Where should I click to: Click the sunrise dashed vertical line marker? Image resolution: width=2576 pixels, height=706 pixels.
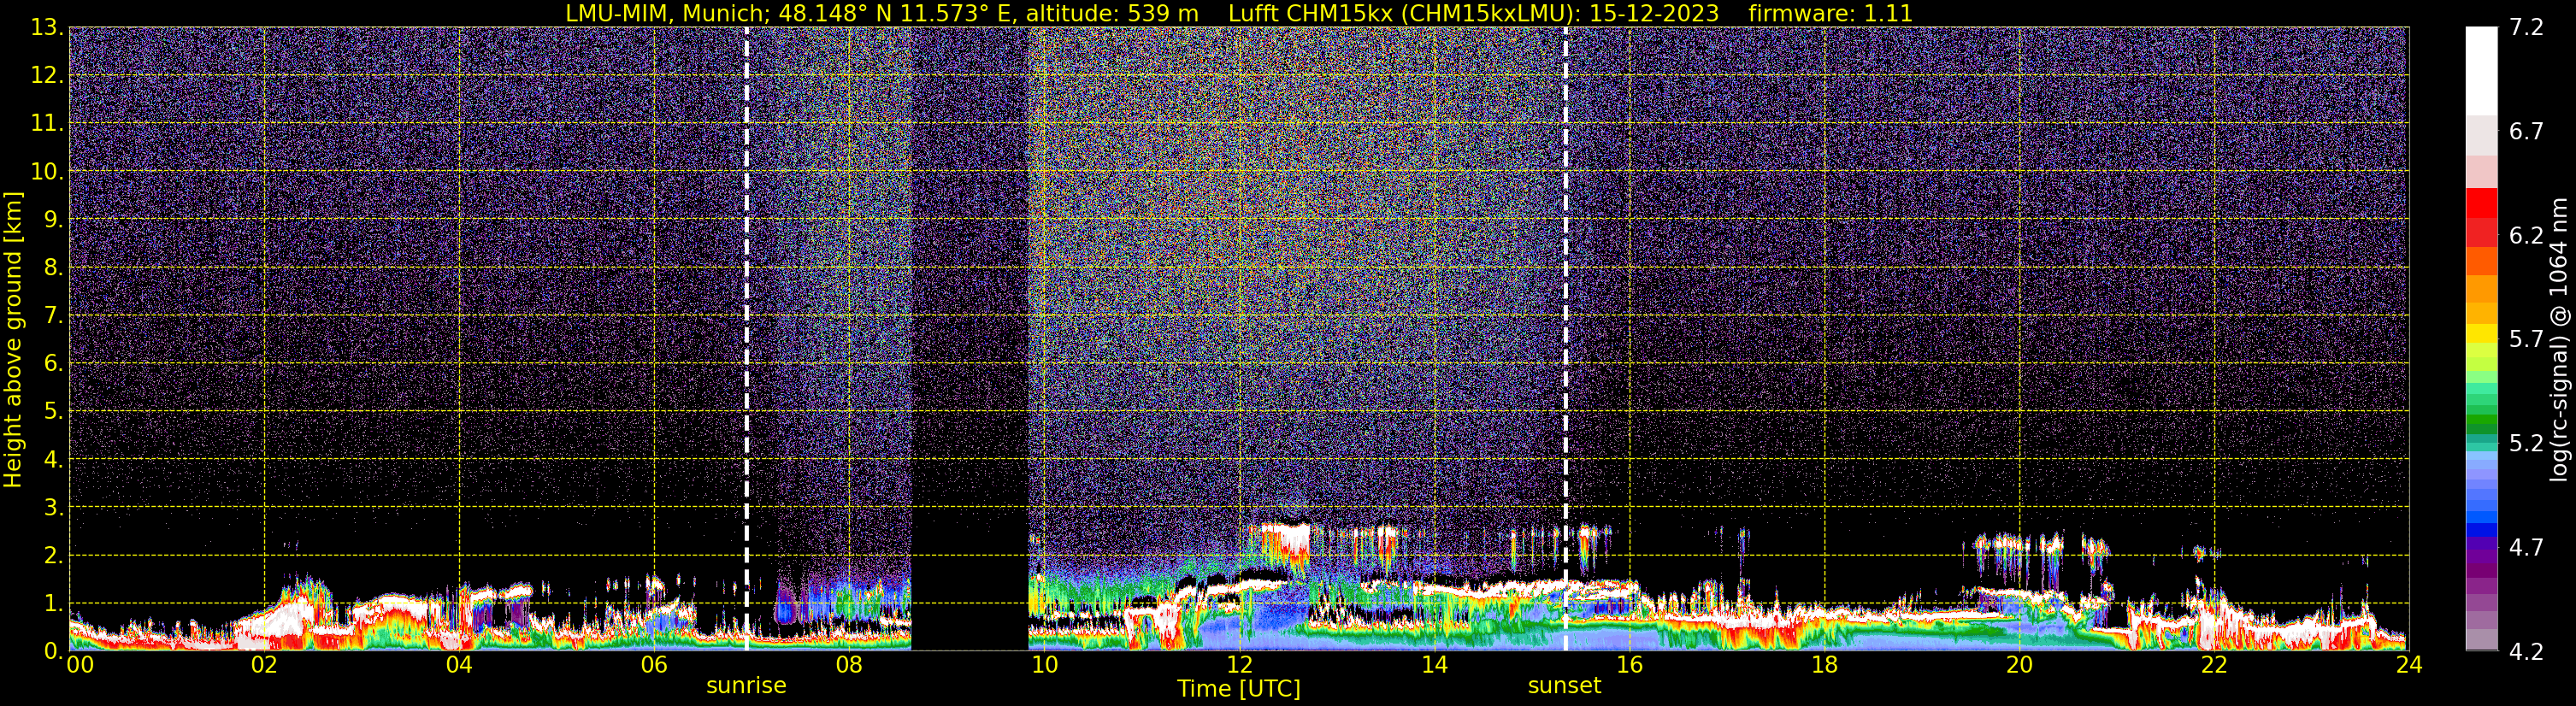point(746,340)
